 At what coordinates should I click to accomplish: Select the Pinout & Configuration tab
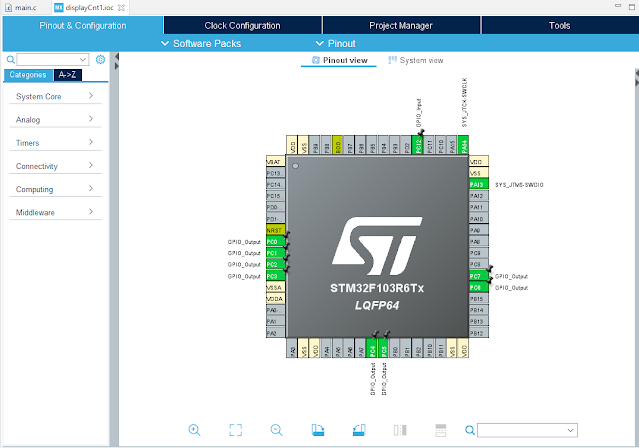point(83,25)
